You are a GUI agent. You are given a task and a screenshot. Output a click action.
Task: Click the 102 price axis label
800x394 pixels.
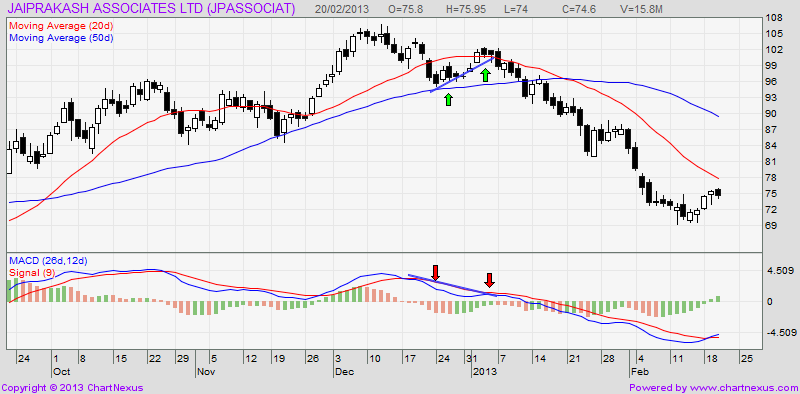(774, 50)
